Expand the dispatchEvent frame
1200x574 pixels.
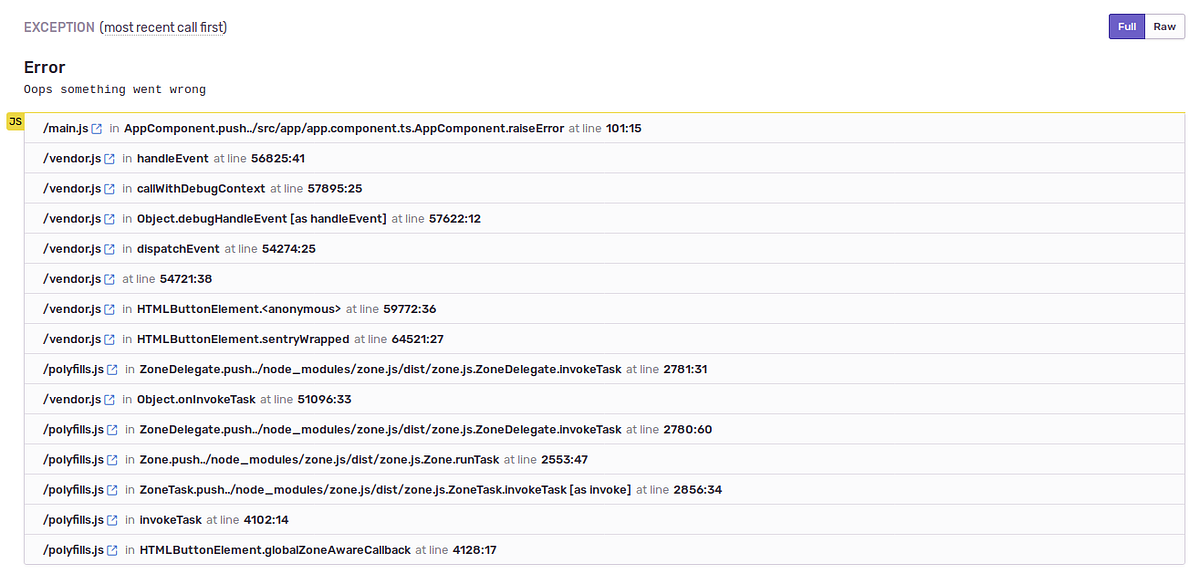pyautogui.click(x=604, y=249)
